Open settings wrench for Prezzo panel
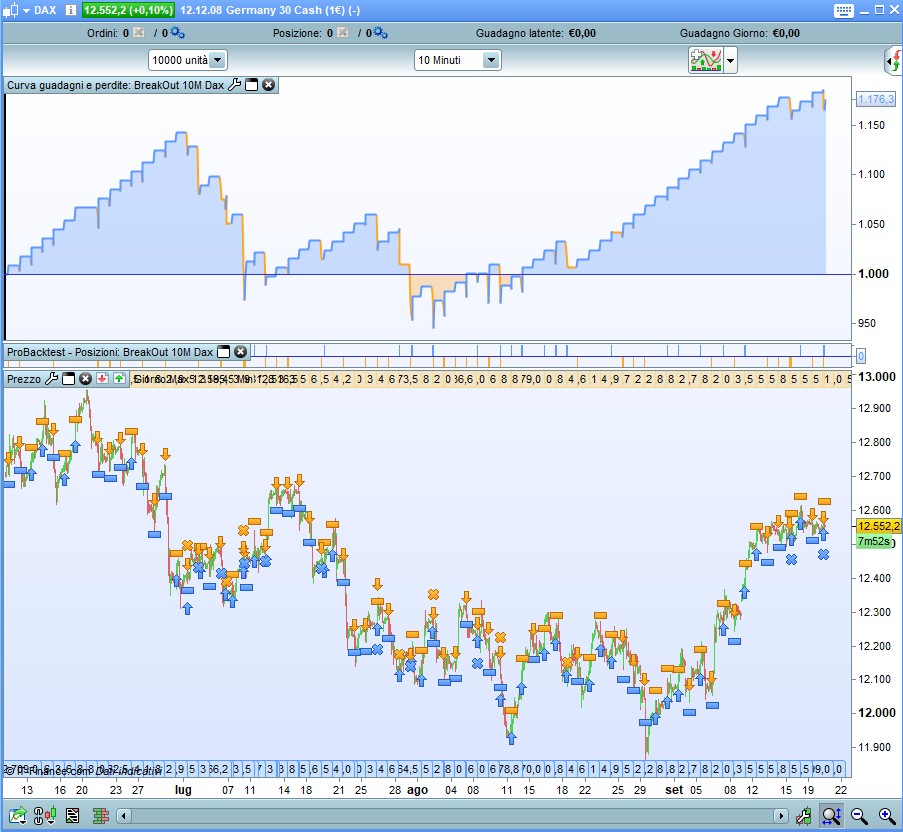The image size is (903, 832). point(51,379)
